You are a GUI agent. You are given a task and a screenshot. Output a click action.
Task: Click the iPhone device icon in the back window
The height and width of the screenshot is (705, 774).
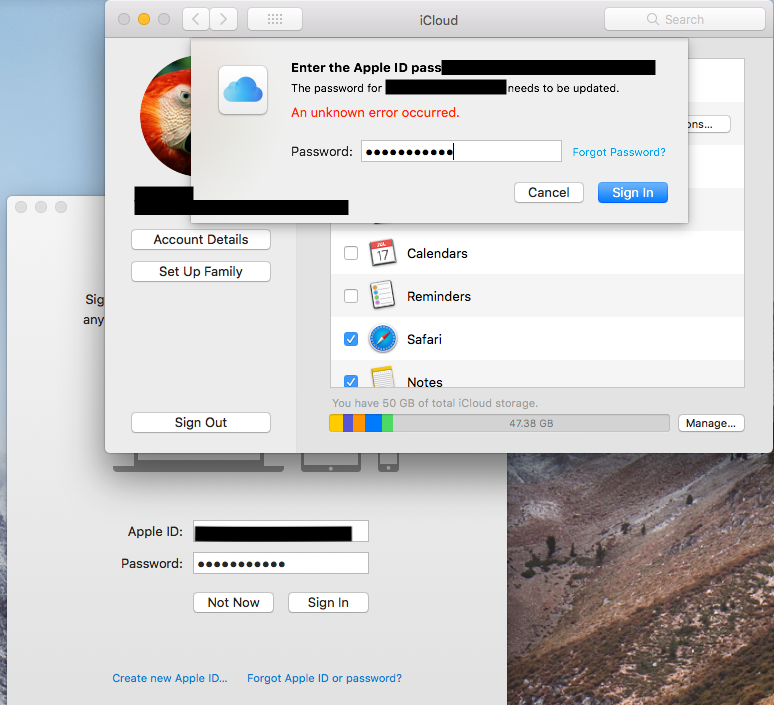coord(388,463)
